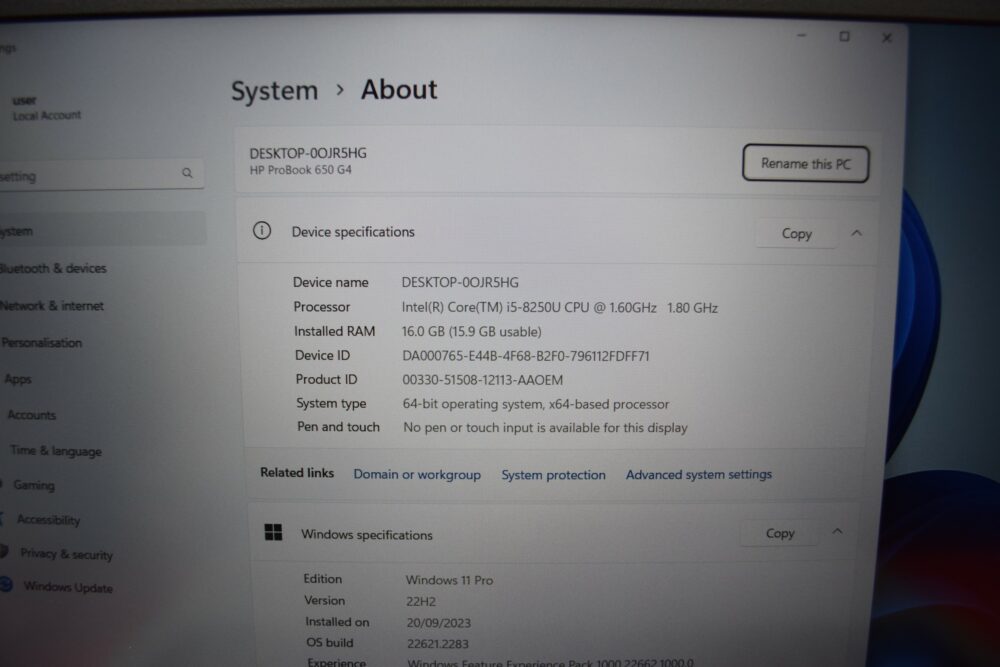1000x667 pixels.
Task: Click the Installed RAM label
Action: click(334, 331)
